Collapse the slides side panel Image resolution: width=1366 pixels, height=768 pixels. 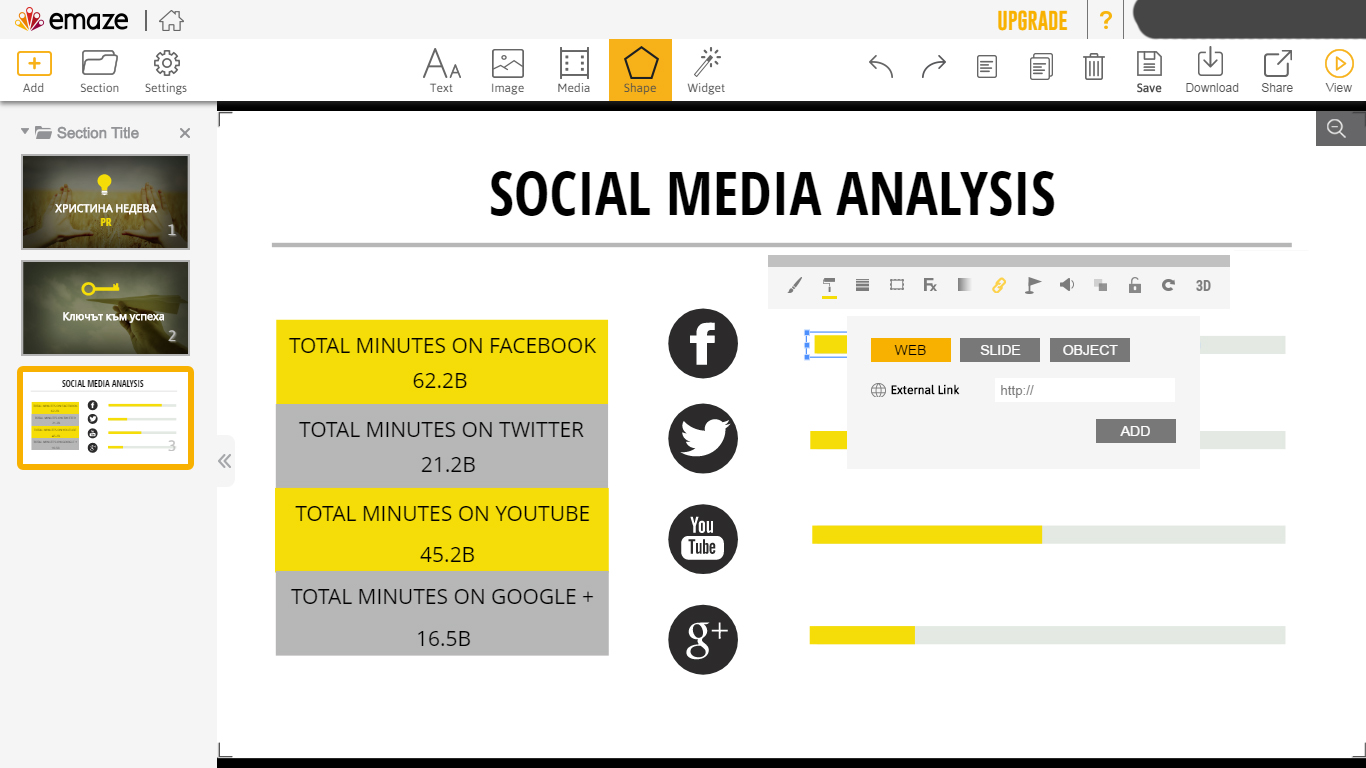click(x=225, y=461)
